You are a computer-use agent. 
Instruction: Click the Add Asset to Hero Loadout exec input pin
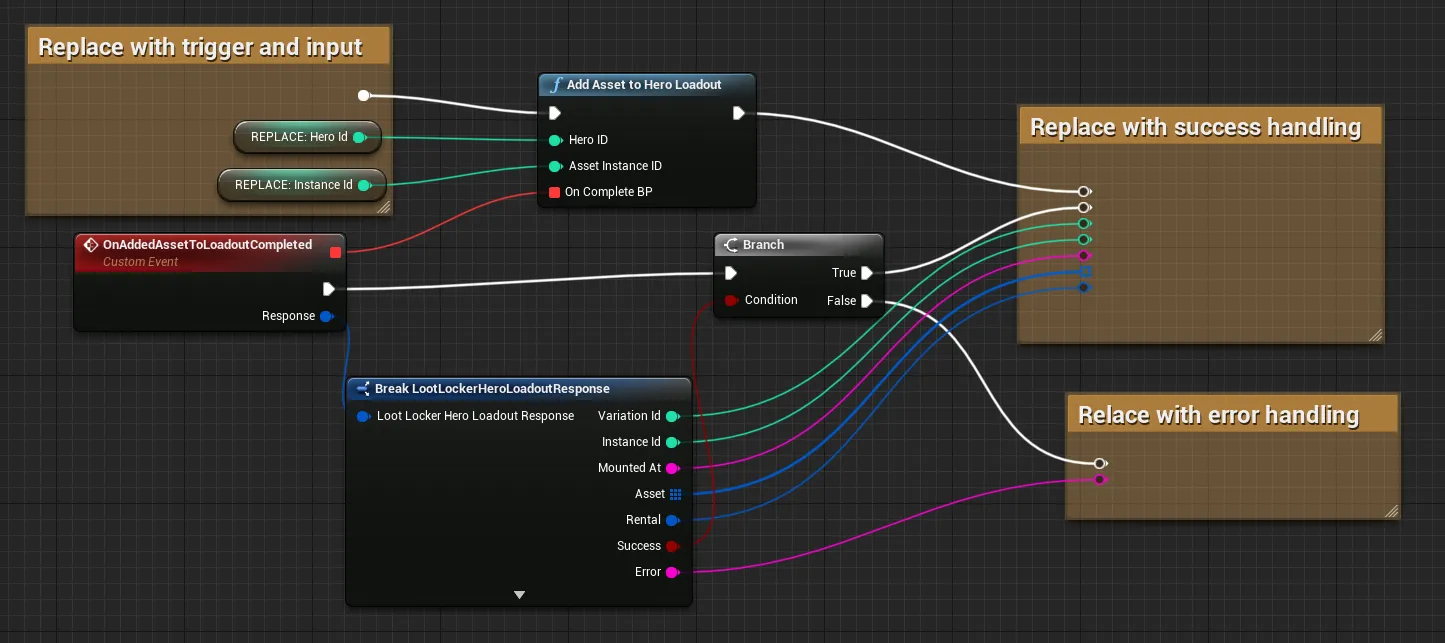point(555,113)
